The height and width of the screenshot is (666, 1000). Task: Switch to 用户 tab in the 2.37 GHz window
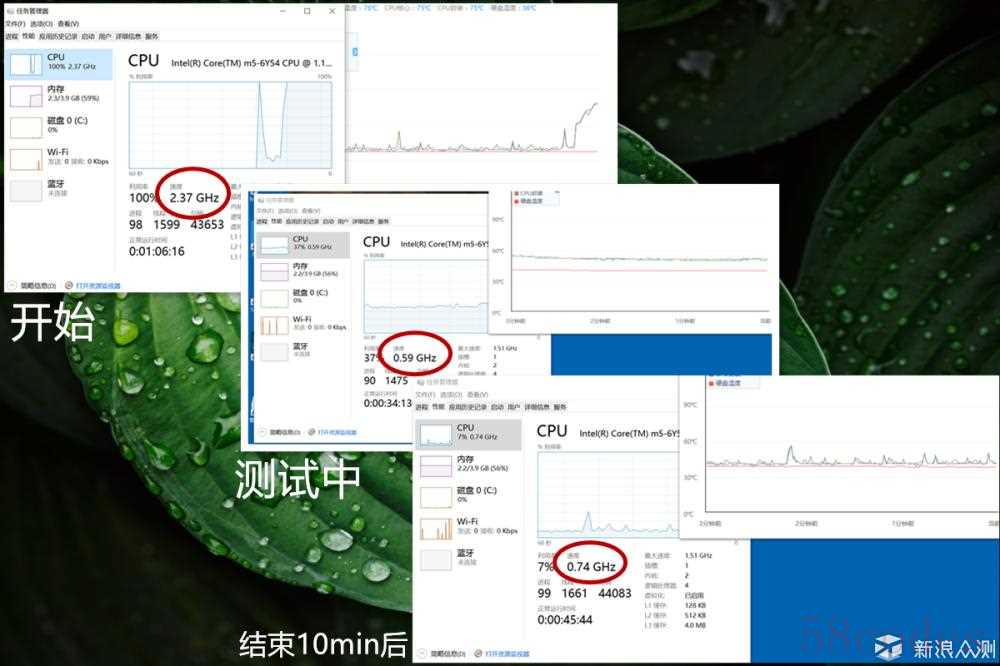[x=105, y=36]
